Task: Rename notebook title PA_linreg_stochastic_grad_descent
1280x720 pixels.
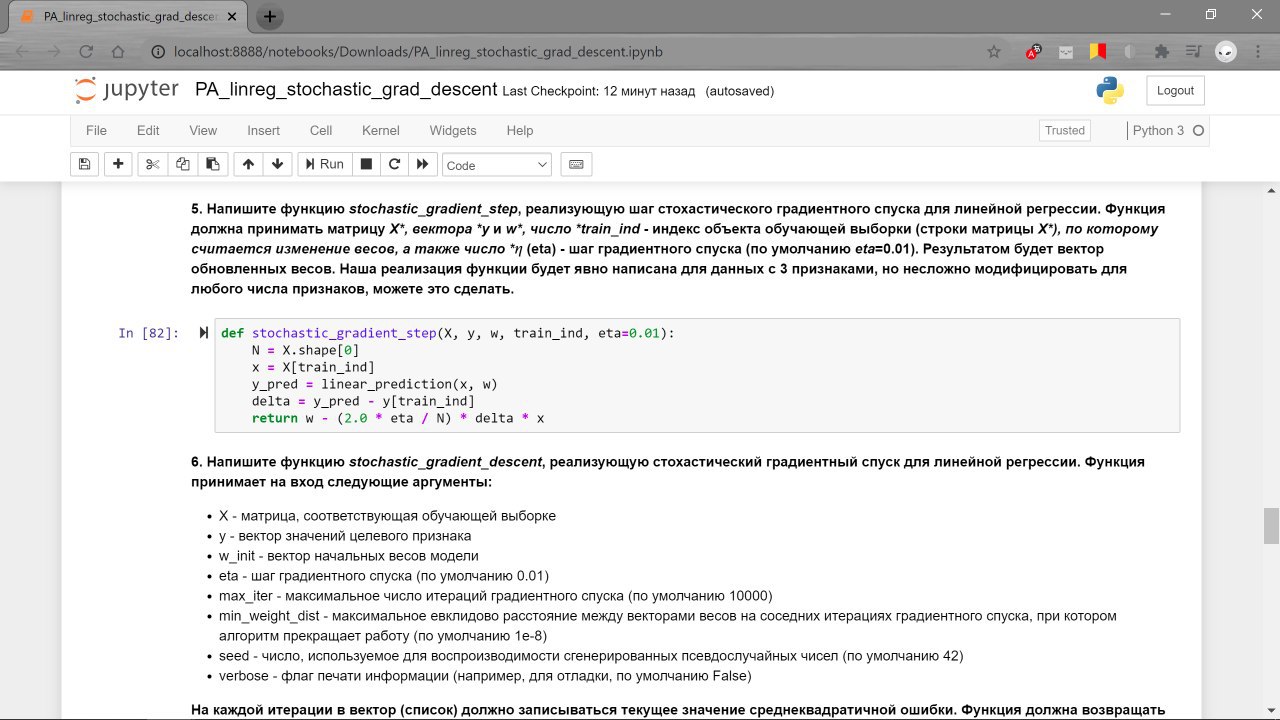Action: coord(346,90)
